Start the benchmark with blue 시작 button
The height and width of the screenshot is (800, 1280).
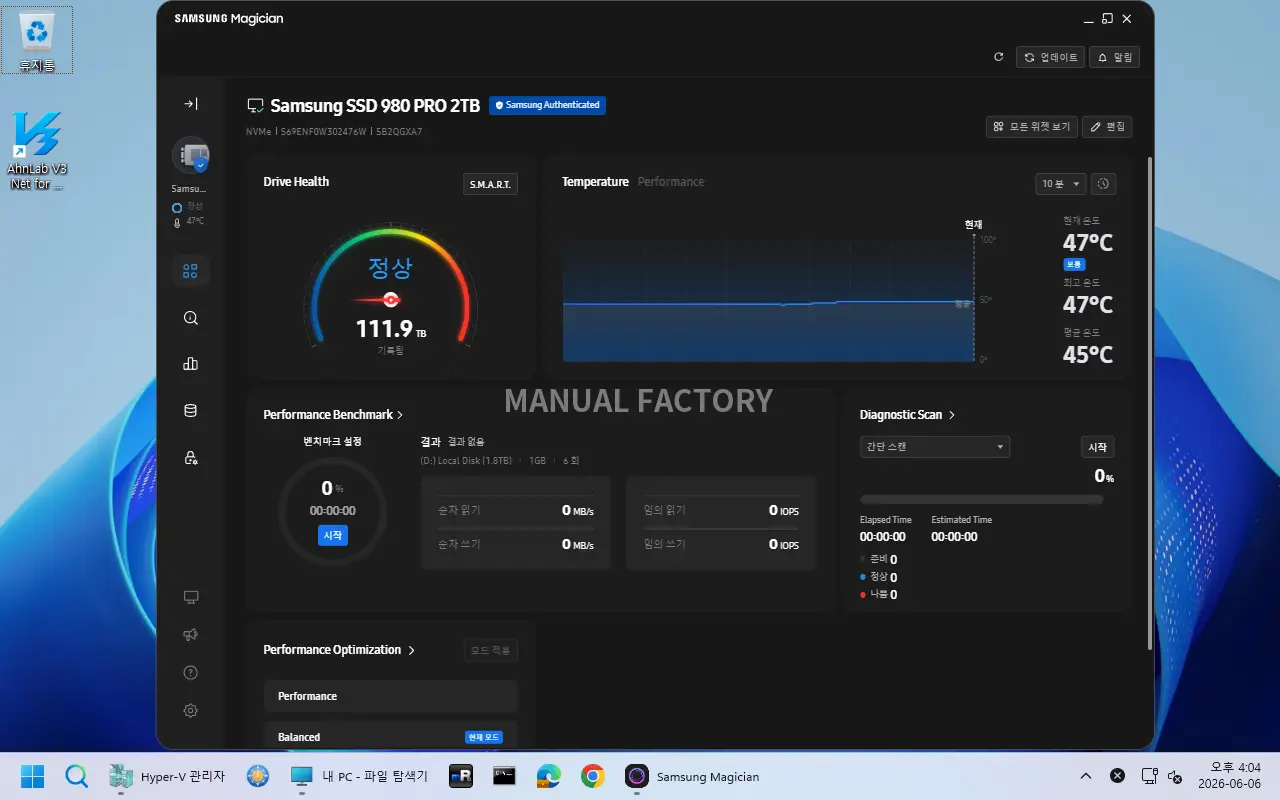(333, 536)
